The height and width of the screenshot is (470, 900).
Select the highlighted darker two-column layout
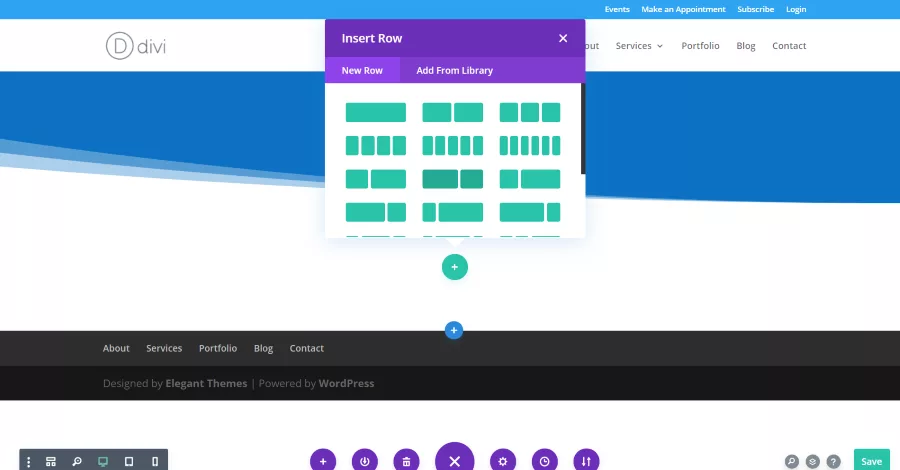click(452, 179)
